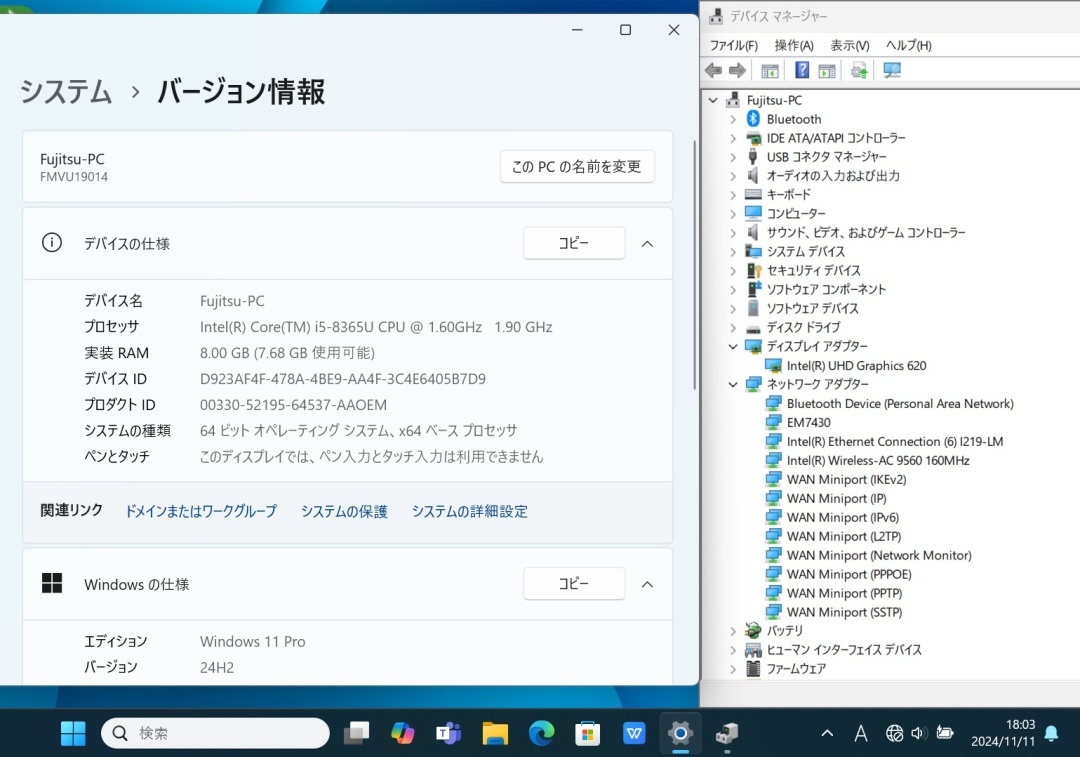Click Settings gear icon on taskbar
Viewport: 1080px width, 757px height.
coord(680,733)
